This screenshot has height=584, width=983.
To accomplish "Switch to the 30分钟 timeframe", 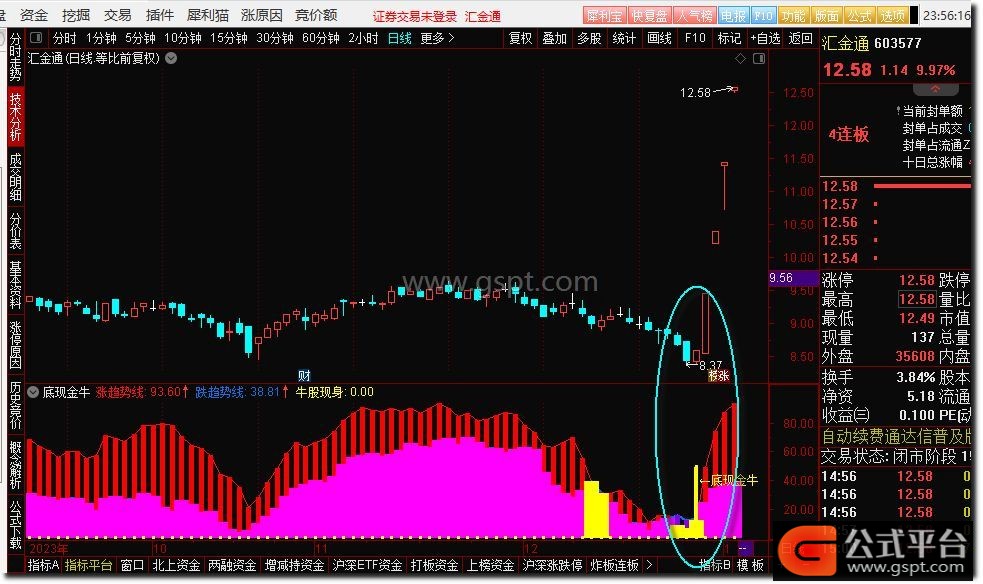I will coord(275,38).
